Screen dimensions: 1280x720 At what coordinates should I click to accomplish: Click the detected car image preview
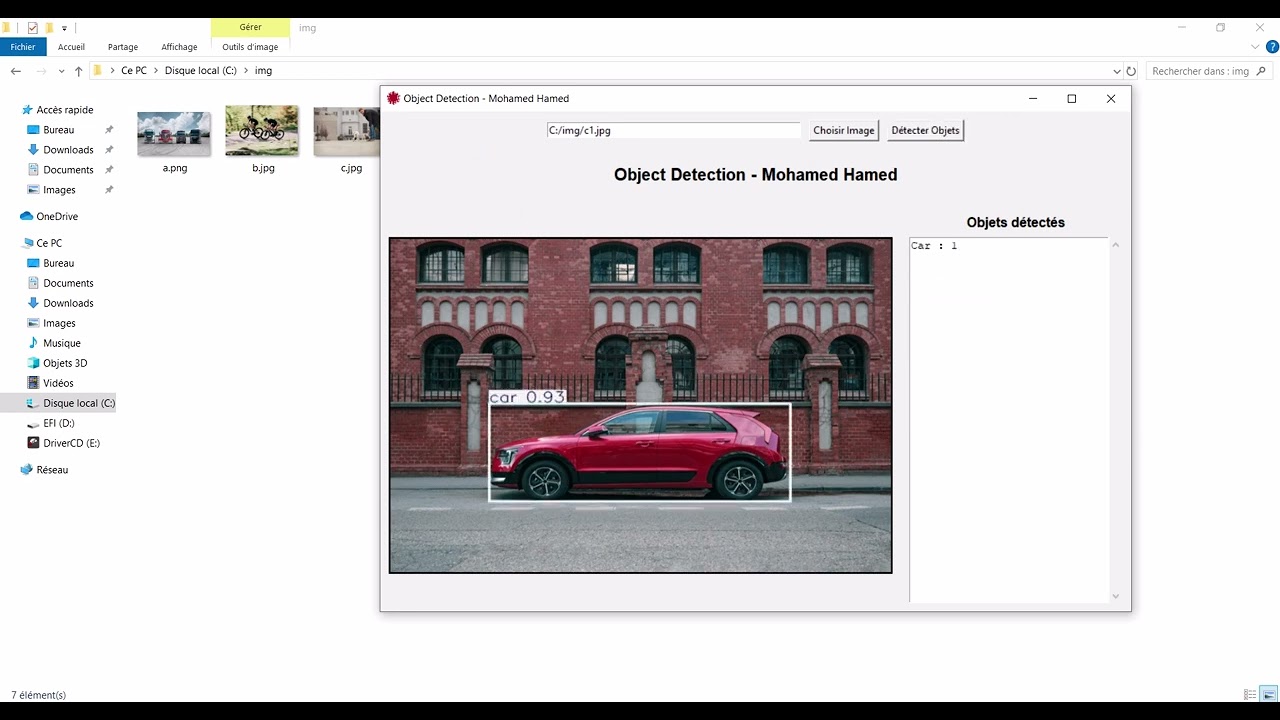click(640, 405)
